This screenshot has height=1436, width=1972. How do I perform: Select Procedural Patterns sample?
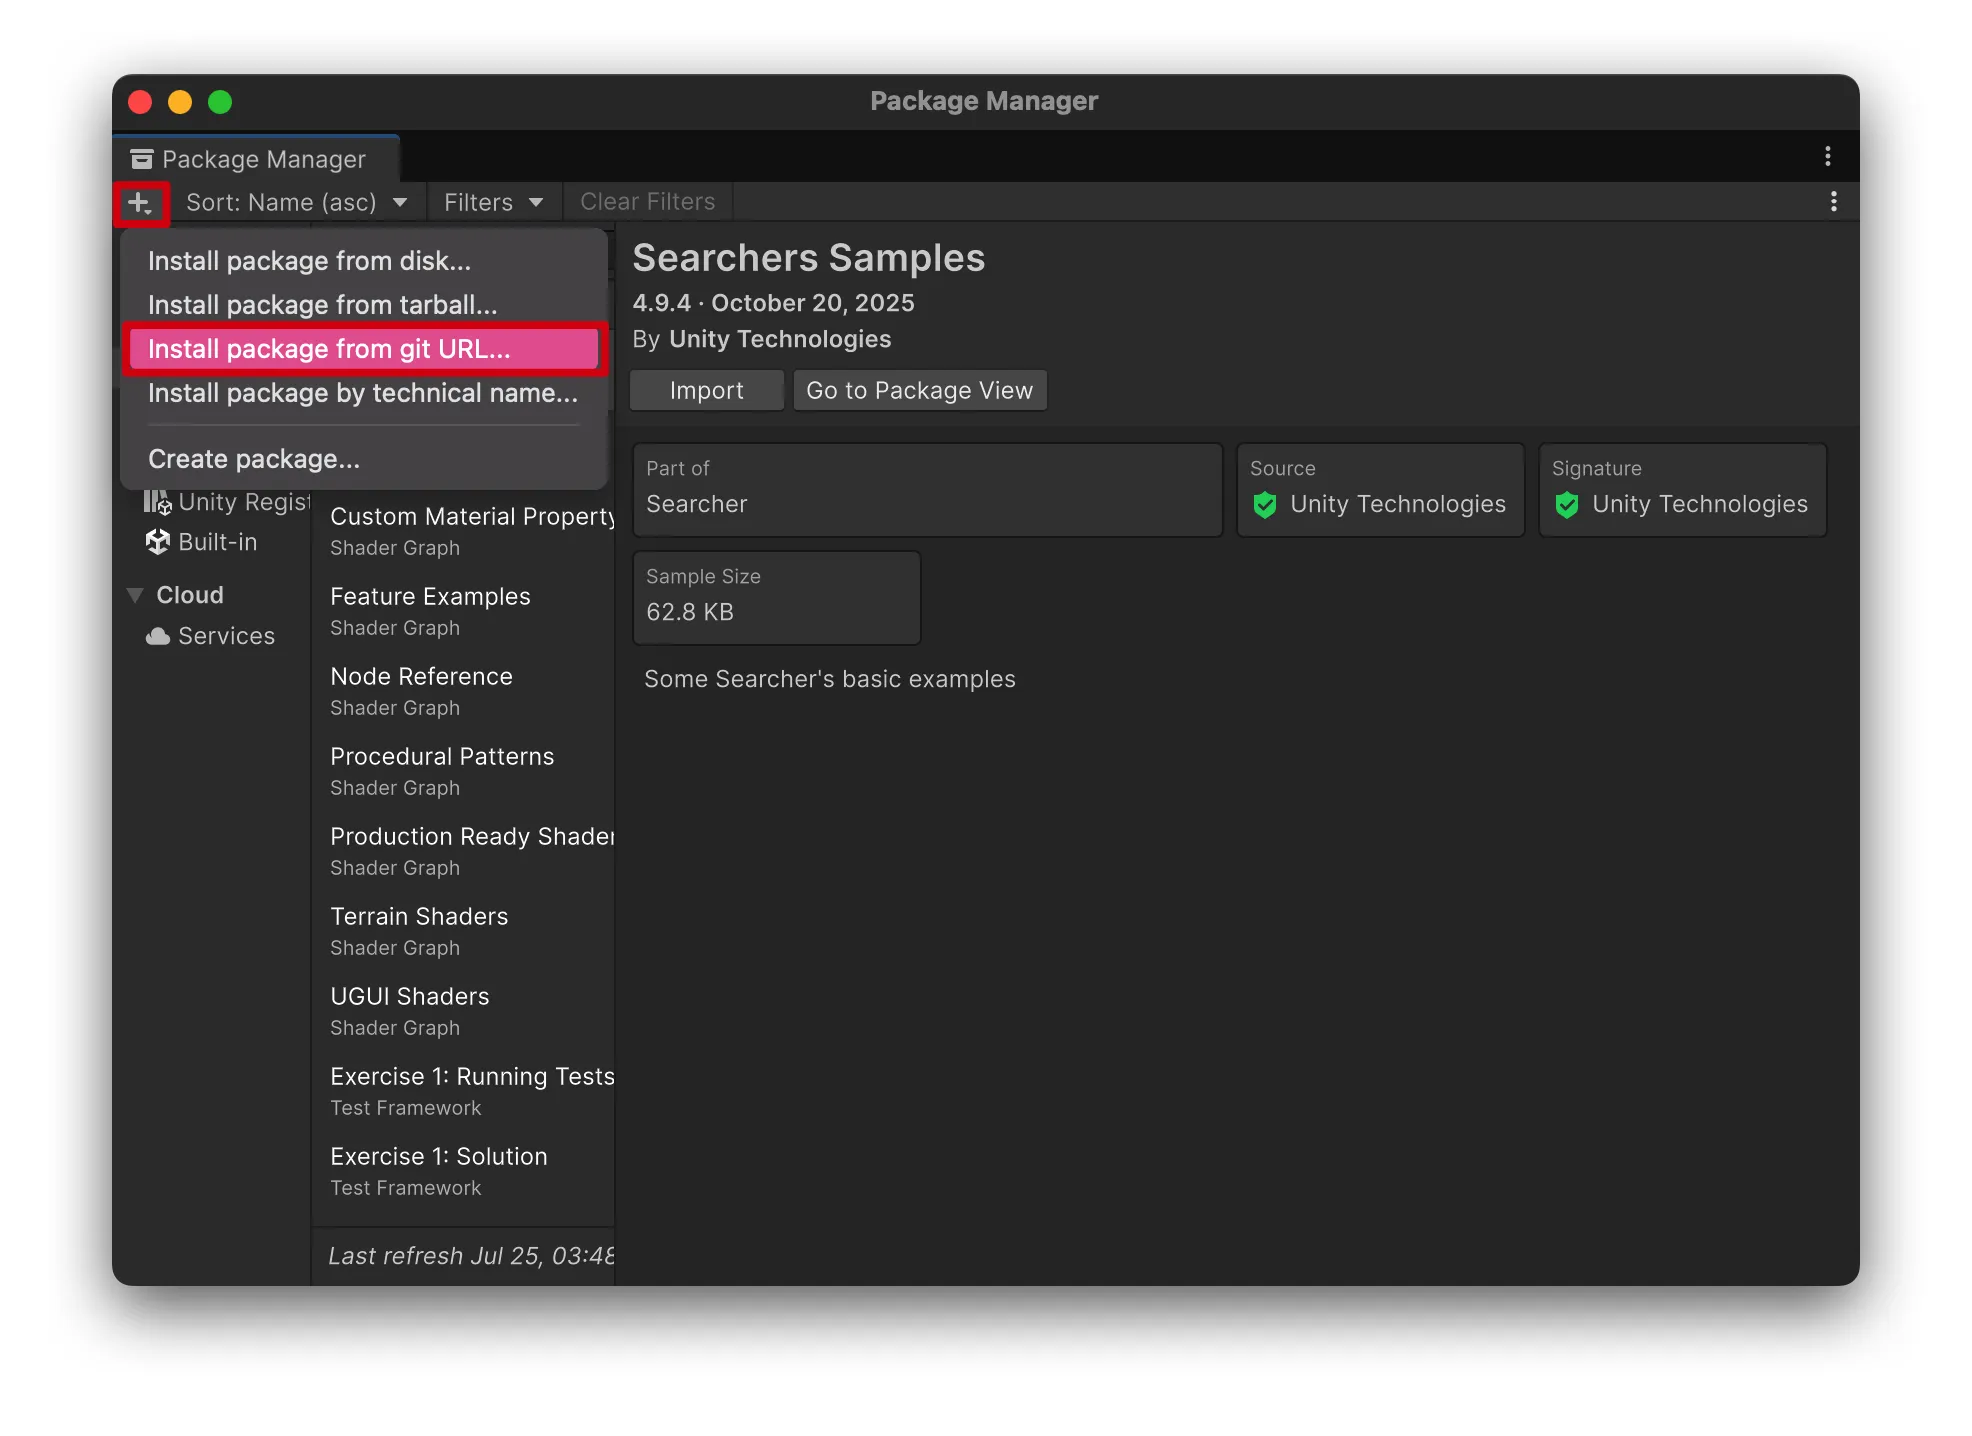[x=464, y=771]
